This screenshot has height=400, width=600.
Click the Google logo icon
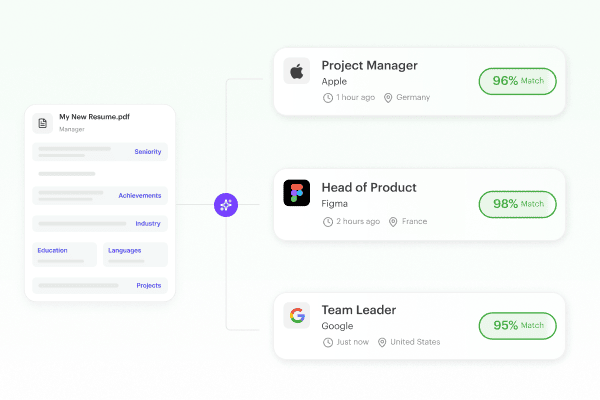coord(297,315)
